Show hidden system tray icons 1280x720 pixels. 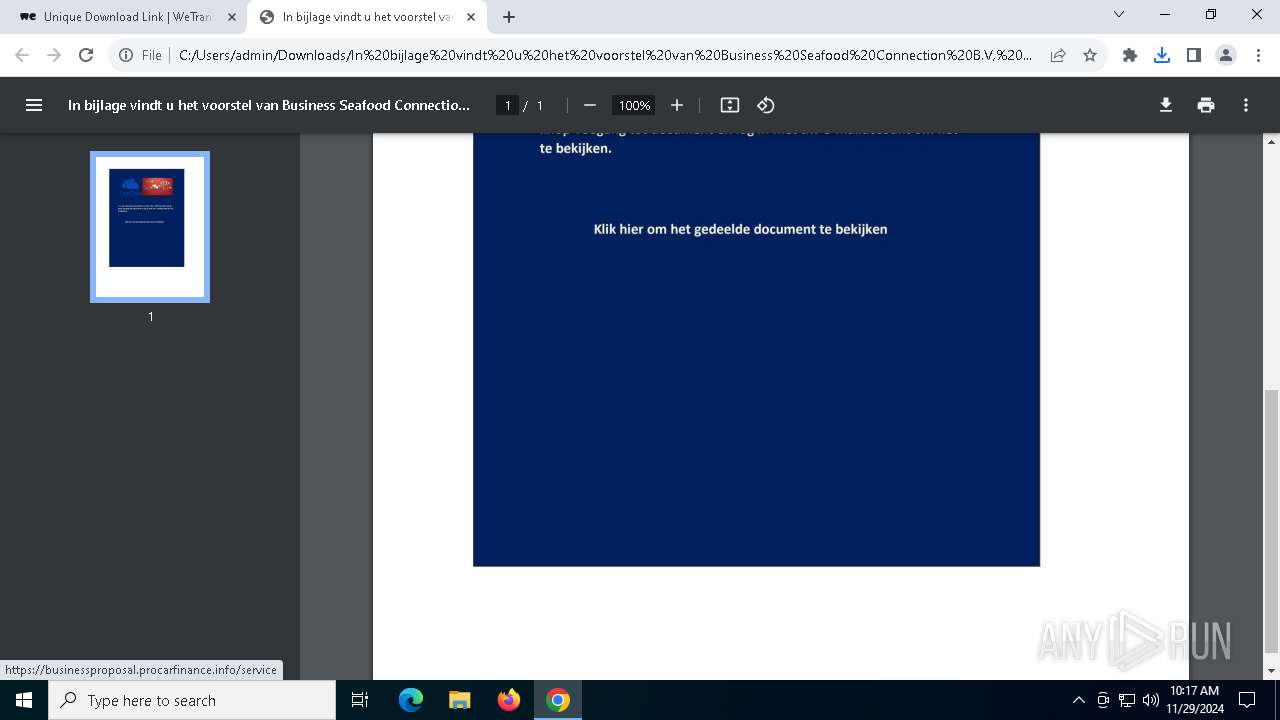pos(1078,700)
